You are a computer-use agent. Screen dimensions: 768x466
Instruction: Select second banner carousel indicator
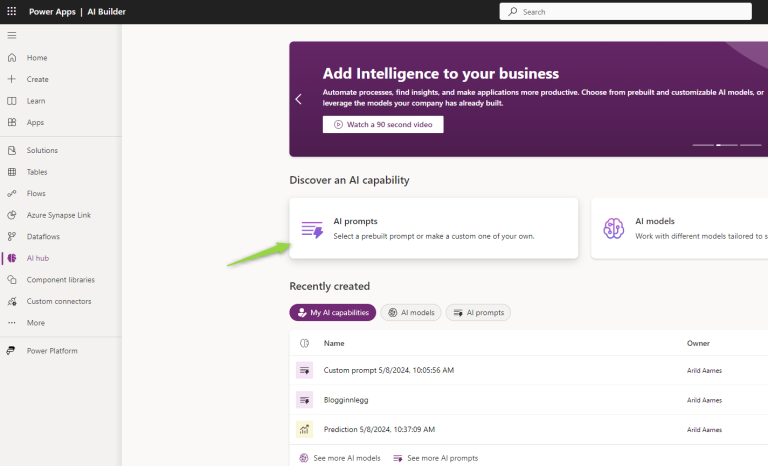pyautogui.click(x=727, y=145)
